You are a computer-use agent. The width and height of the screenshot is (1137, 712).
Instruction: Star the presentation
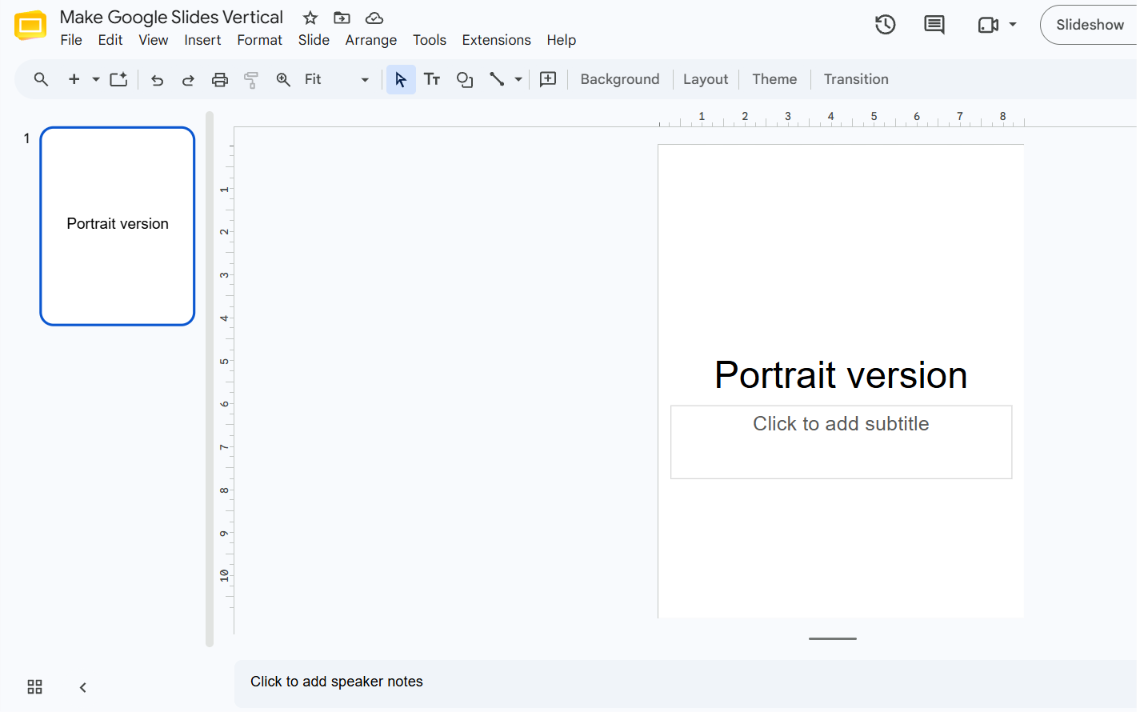(x=310, y=18)
